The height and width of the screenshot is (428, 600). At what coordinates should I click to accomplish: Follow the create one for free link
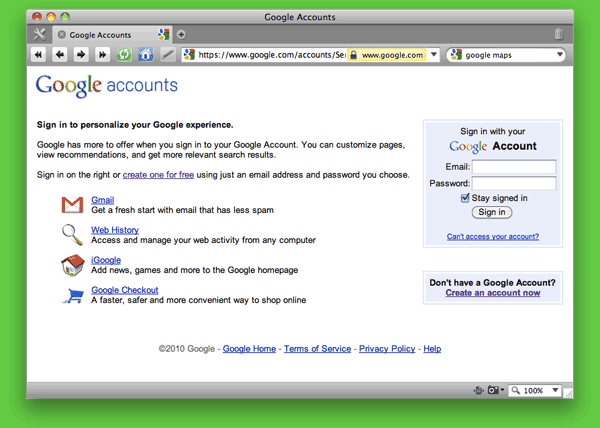[x=158, y=175]
